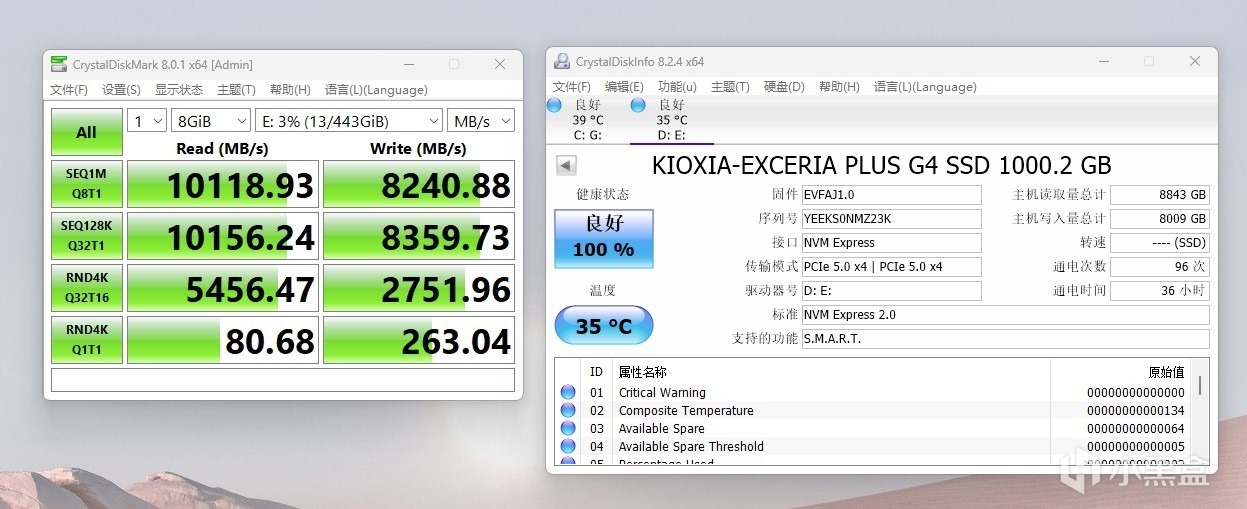
Task: Run all benchmarks with the All button
Action: 87,132
